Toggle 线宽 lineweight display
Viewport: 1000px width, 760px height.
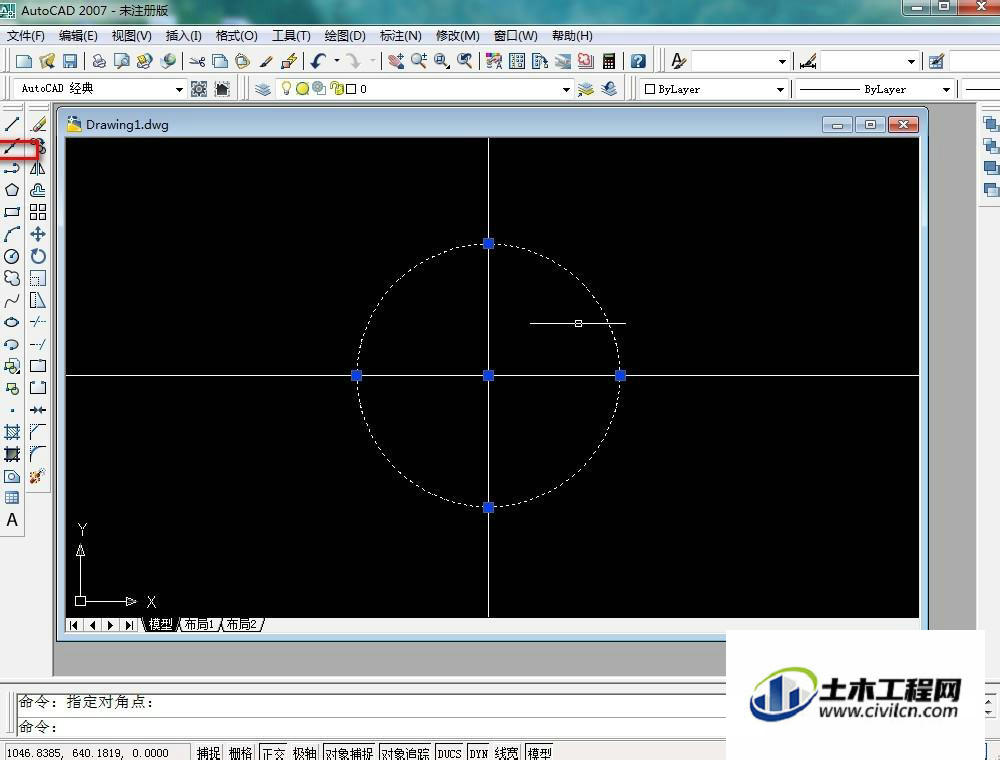coord(506,753)
